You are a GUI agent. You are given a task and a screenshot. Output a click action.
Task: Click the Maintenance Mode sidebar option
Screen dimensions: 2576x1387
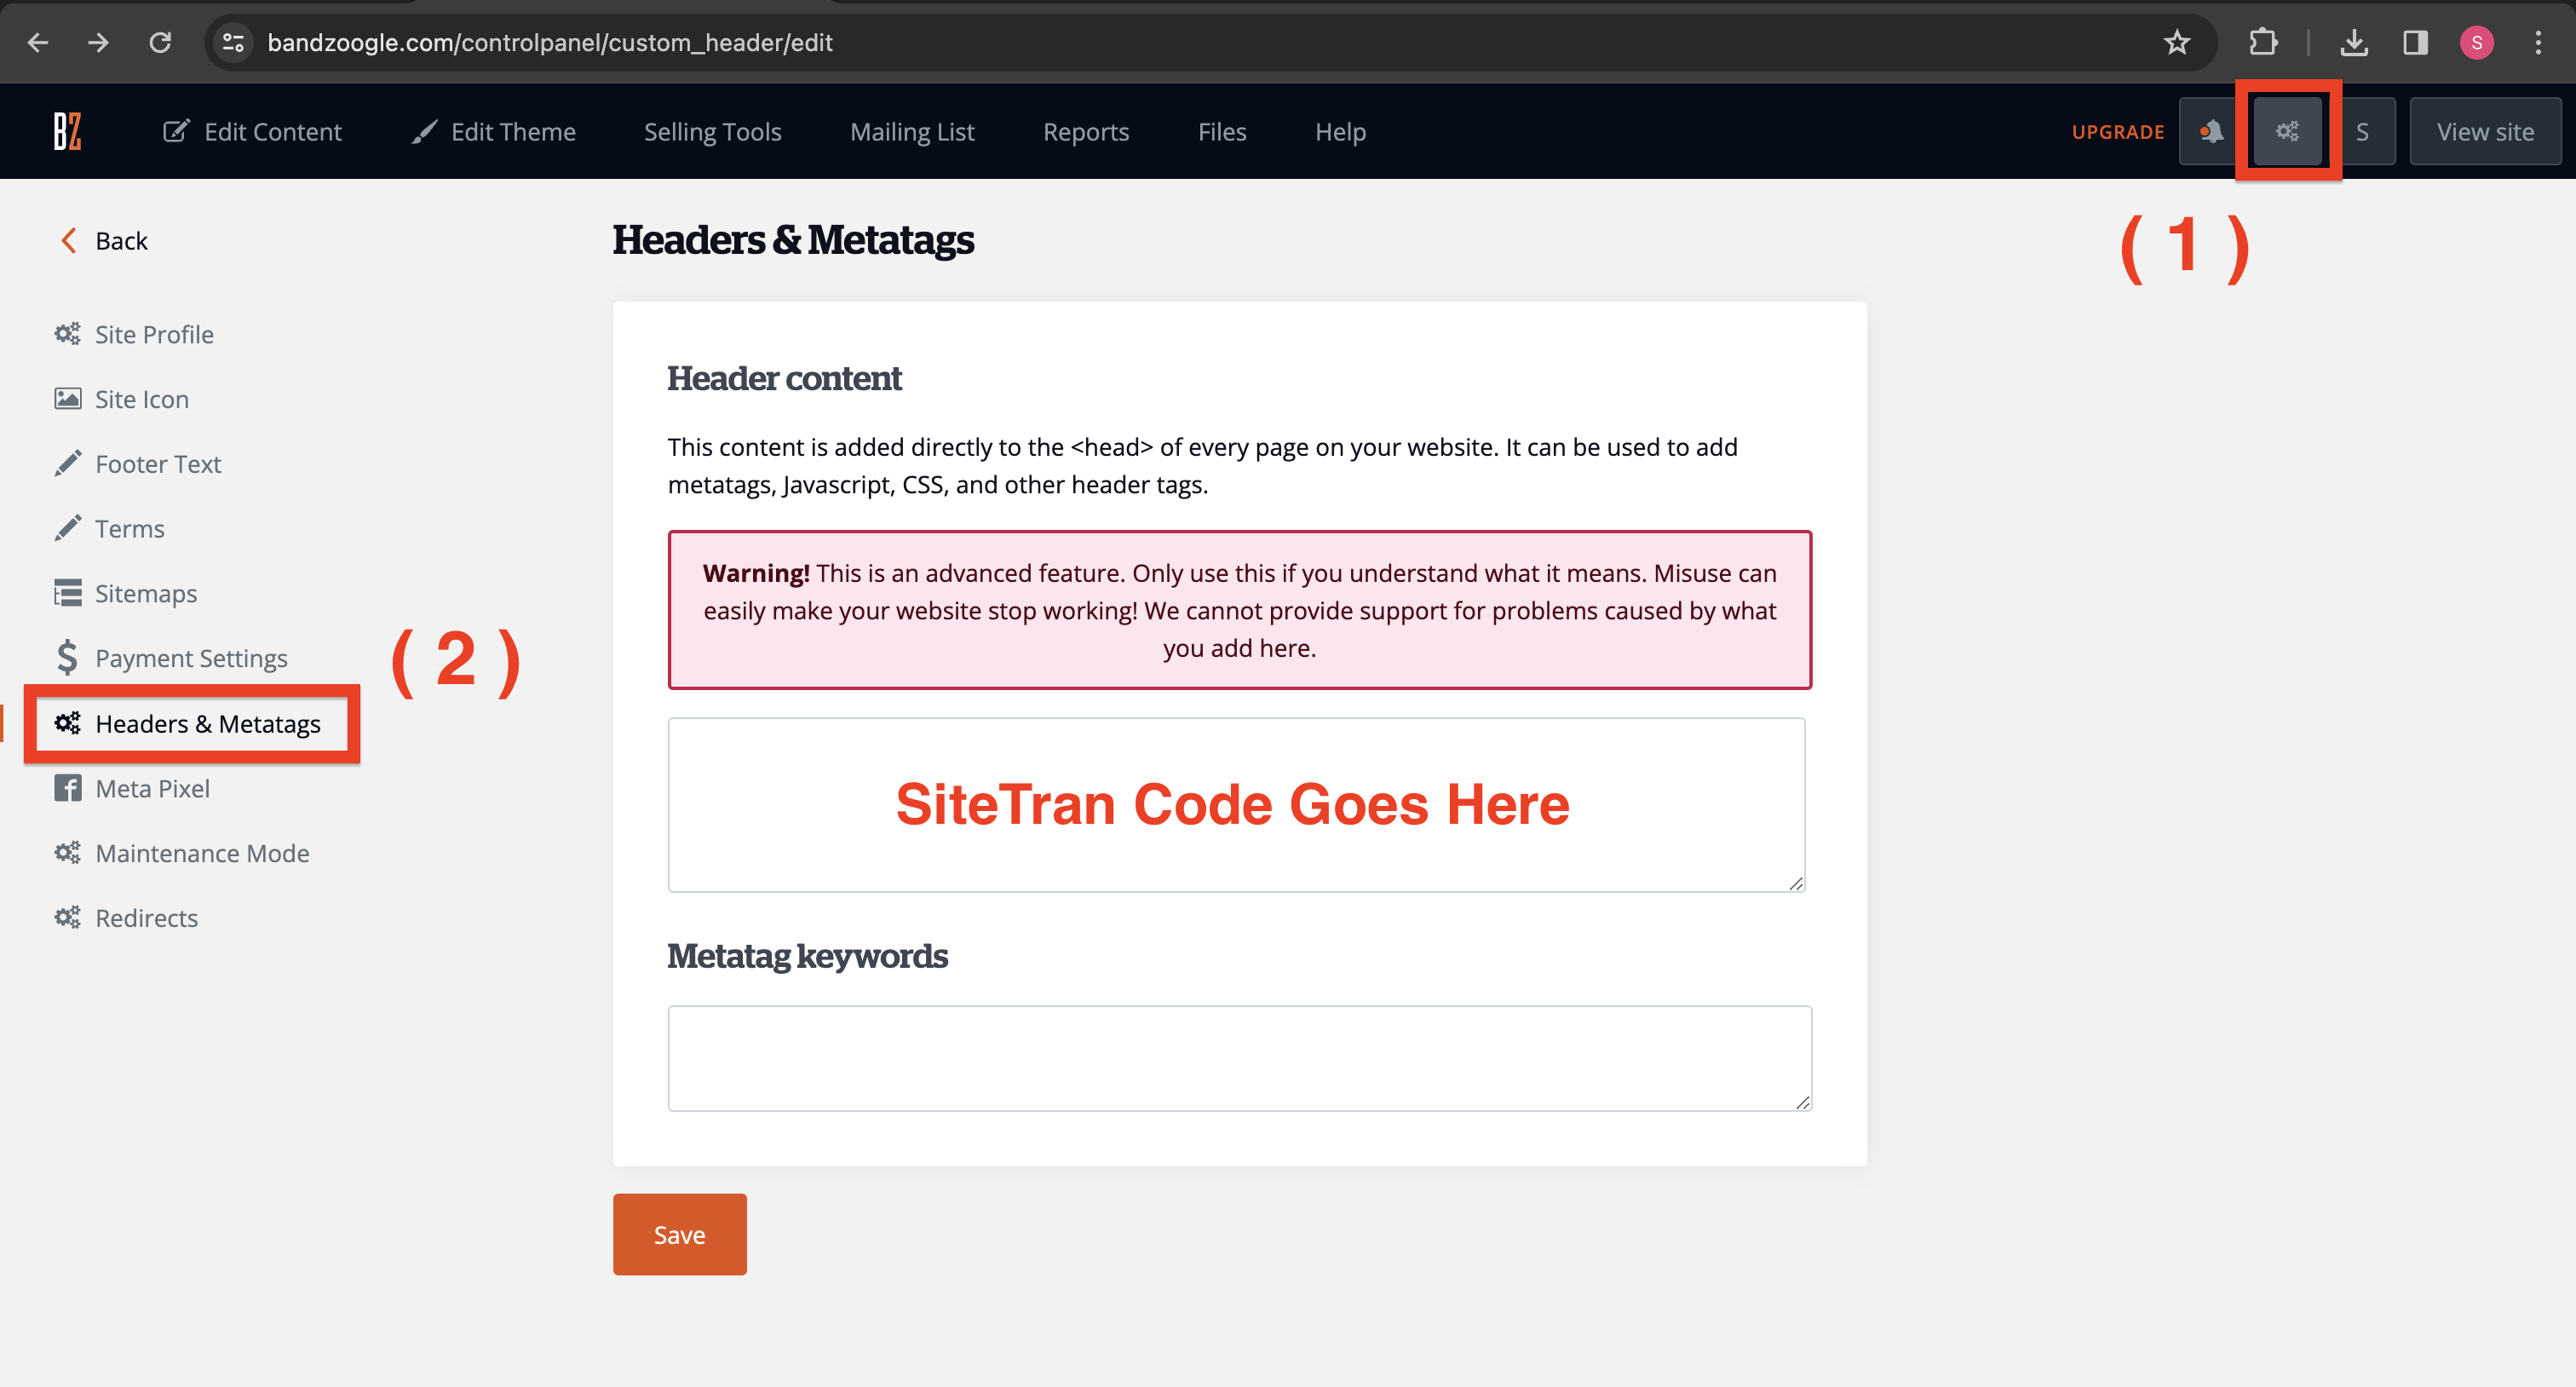(x=203, y=852)
